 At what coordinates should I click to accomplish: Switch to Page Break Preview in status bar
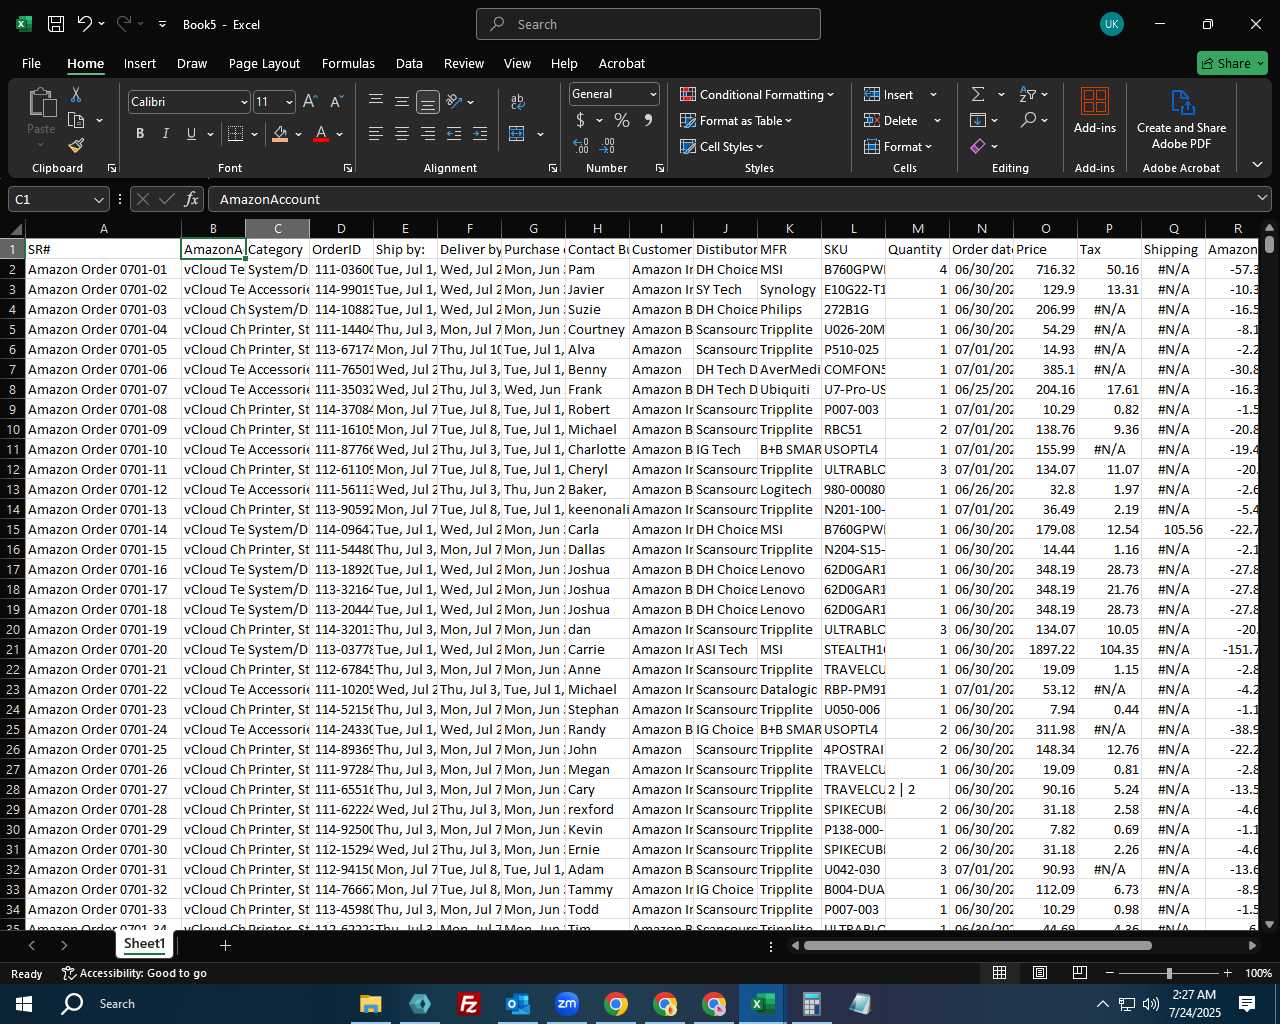click(x=1080, y=972)
